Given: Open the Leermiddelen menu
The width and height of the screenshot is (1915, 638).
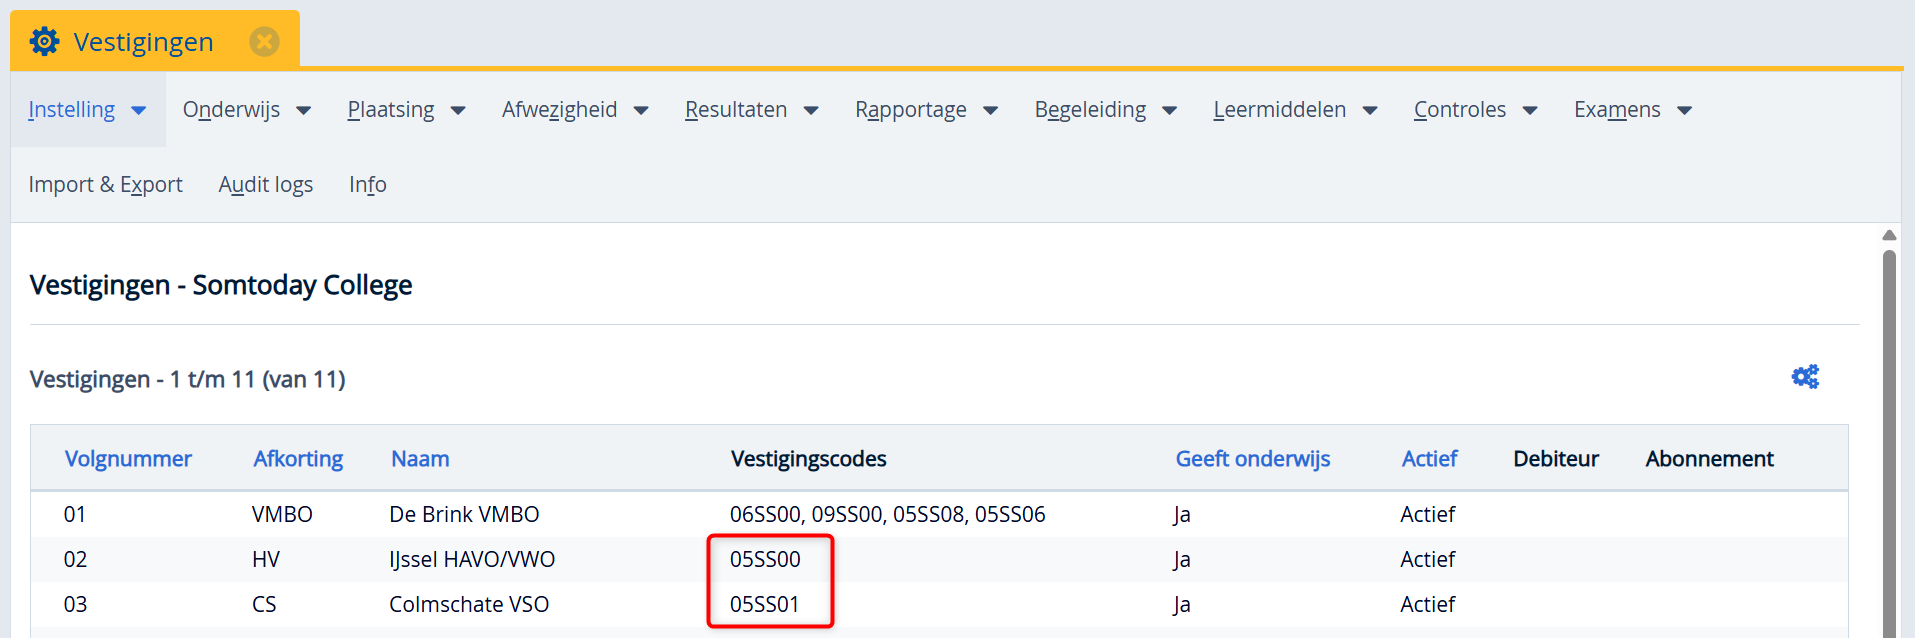Looking at the screenshot, I should [x=1294, y=110].
